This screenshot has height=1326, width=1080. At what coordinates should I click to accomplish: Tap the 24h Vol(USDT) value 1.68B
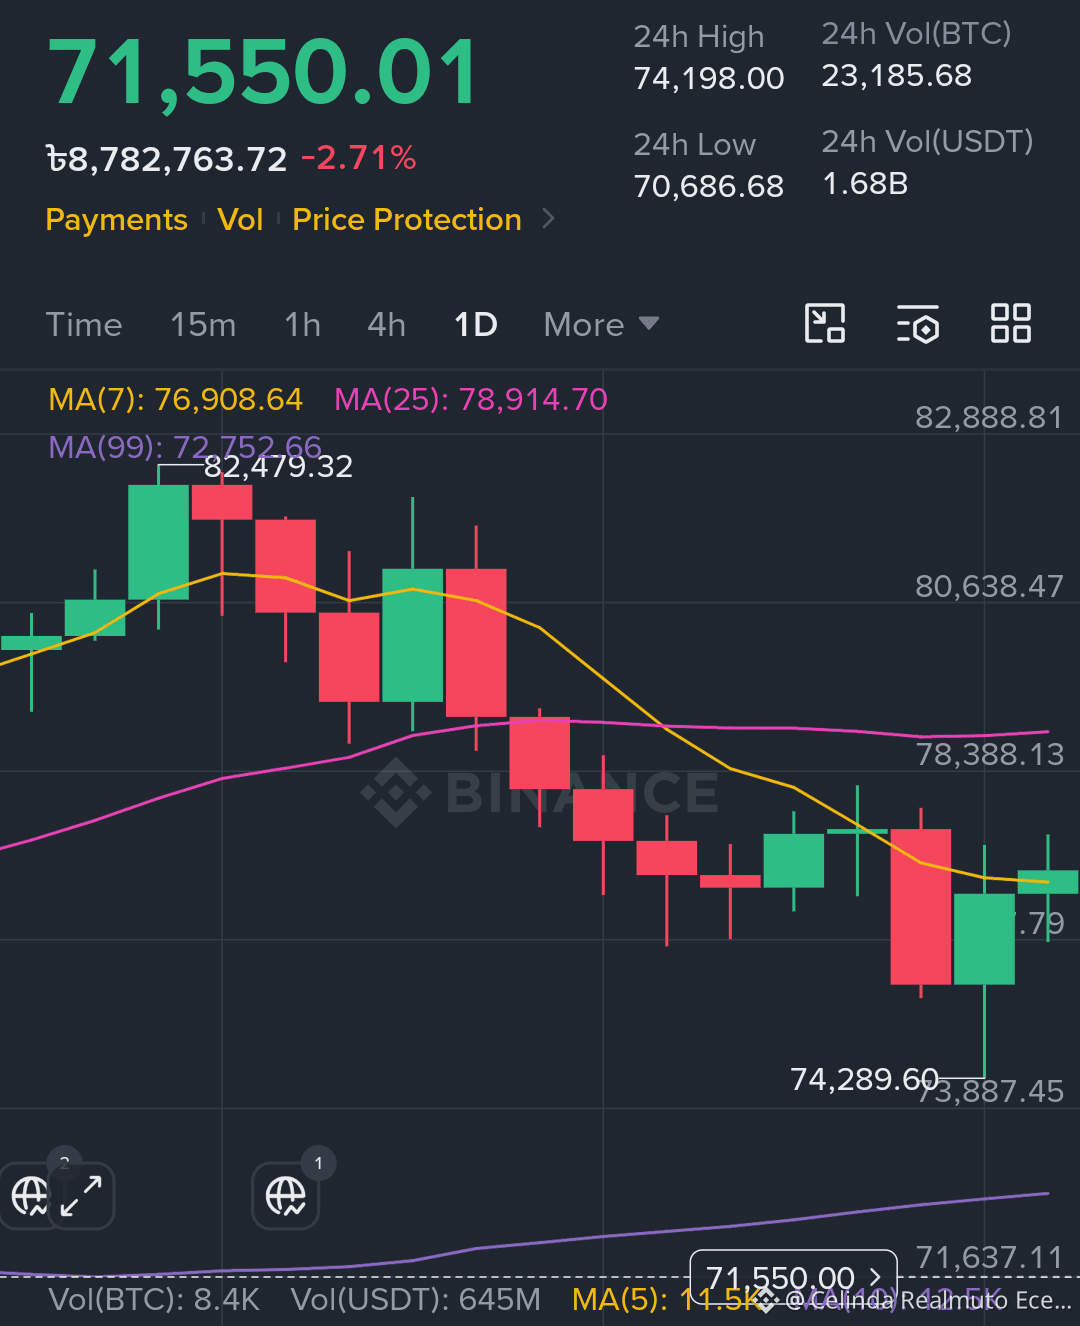865,183
